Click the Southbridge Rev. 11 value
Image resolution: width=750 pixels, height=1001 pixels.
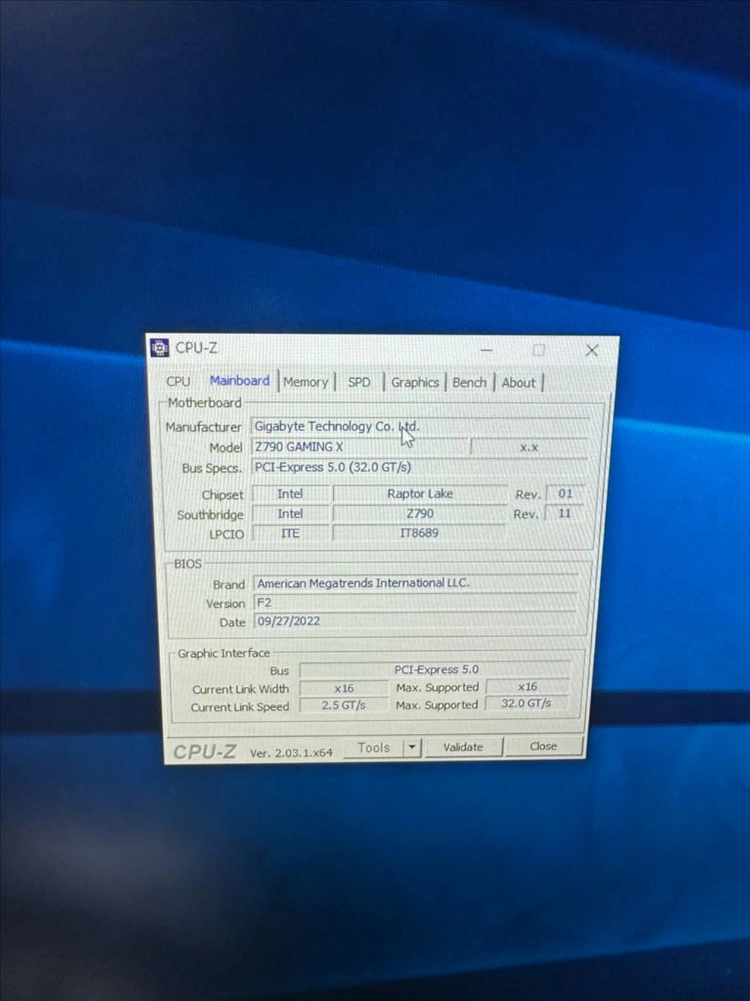click(x=564, y=513)
